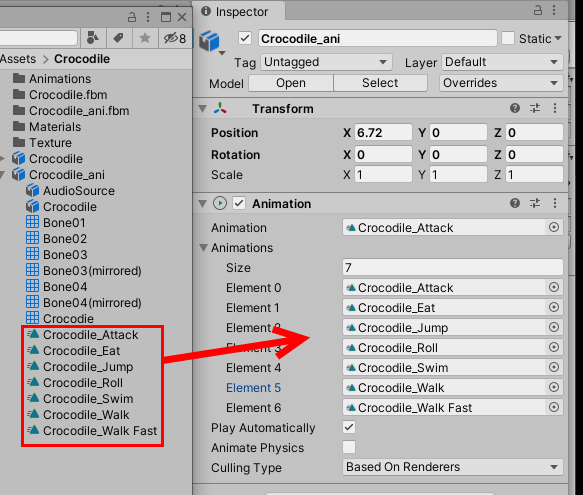Click the Animations Size field
The height and width of the screenshot is (495, 583).
click(452, 267)
